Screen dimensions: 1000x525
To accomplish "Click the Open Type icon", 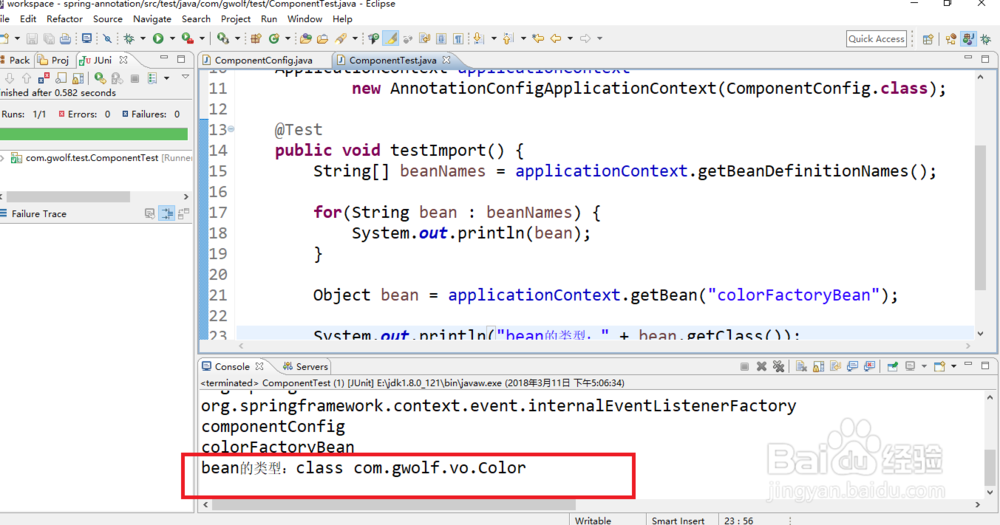I will [305, 39].
